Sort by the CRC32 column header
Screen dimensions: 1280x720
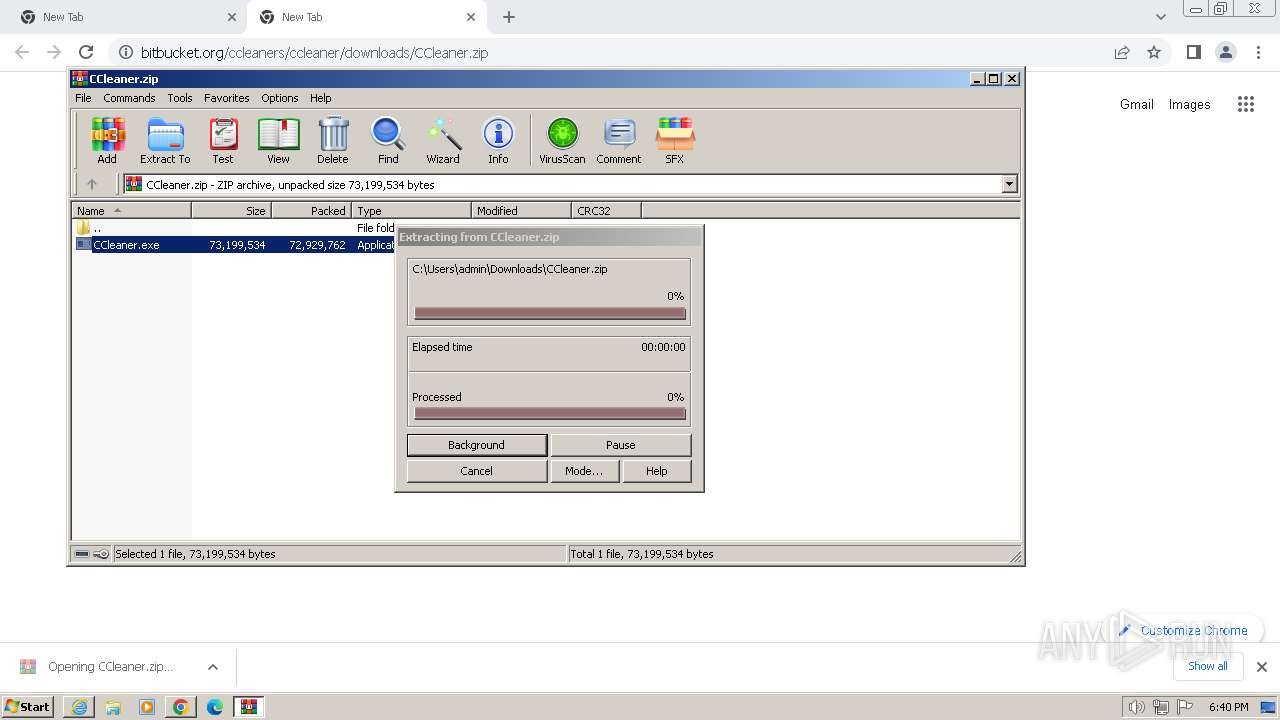pos(607,210)
